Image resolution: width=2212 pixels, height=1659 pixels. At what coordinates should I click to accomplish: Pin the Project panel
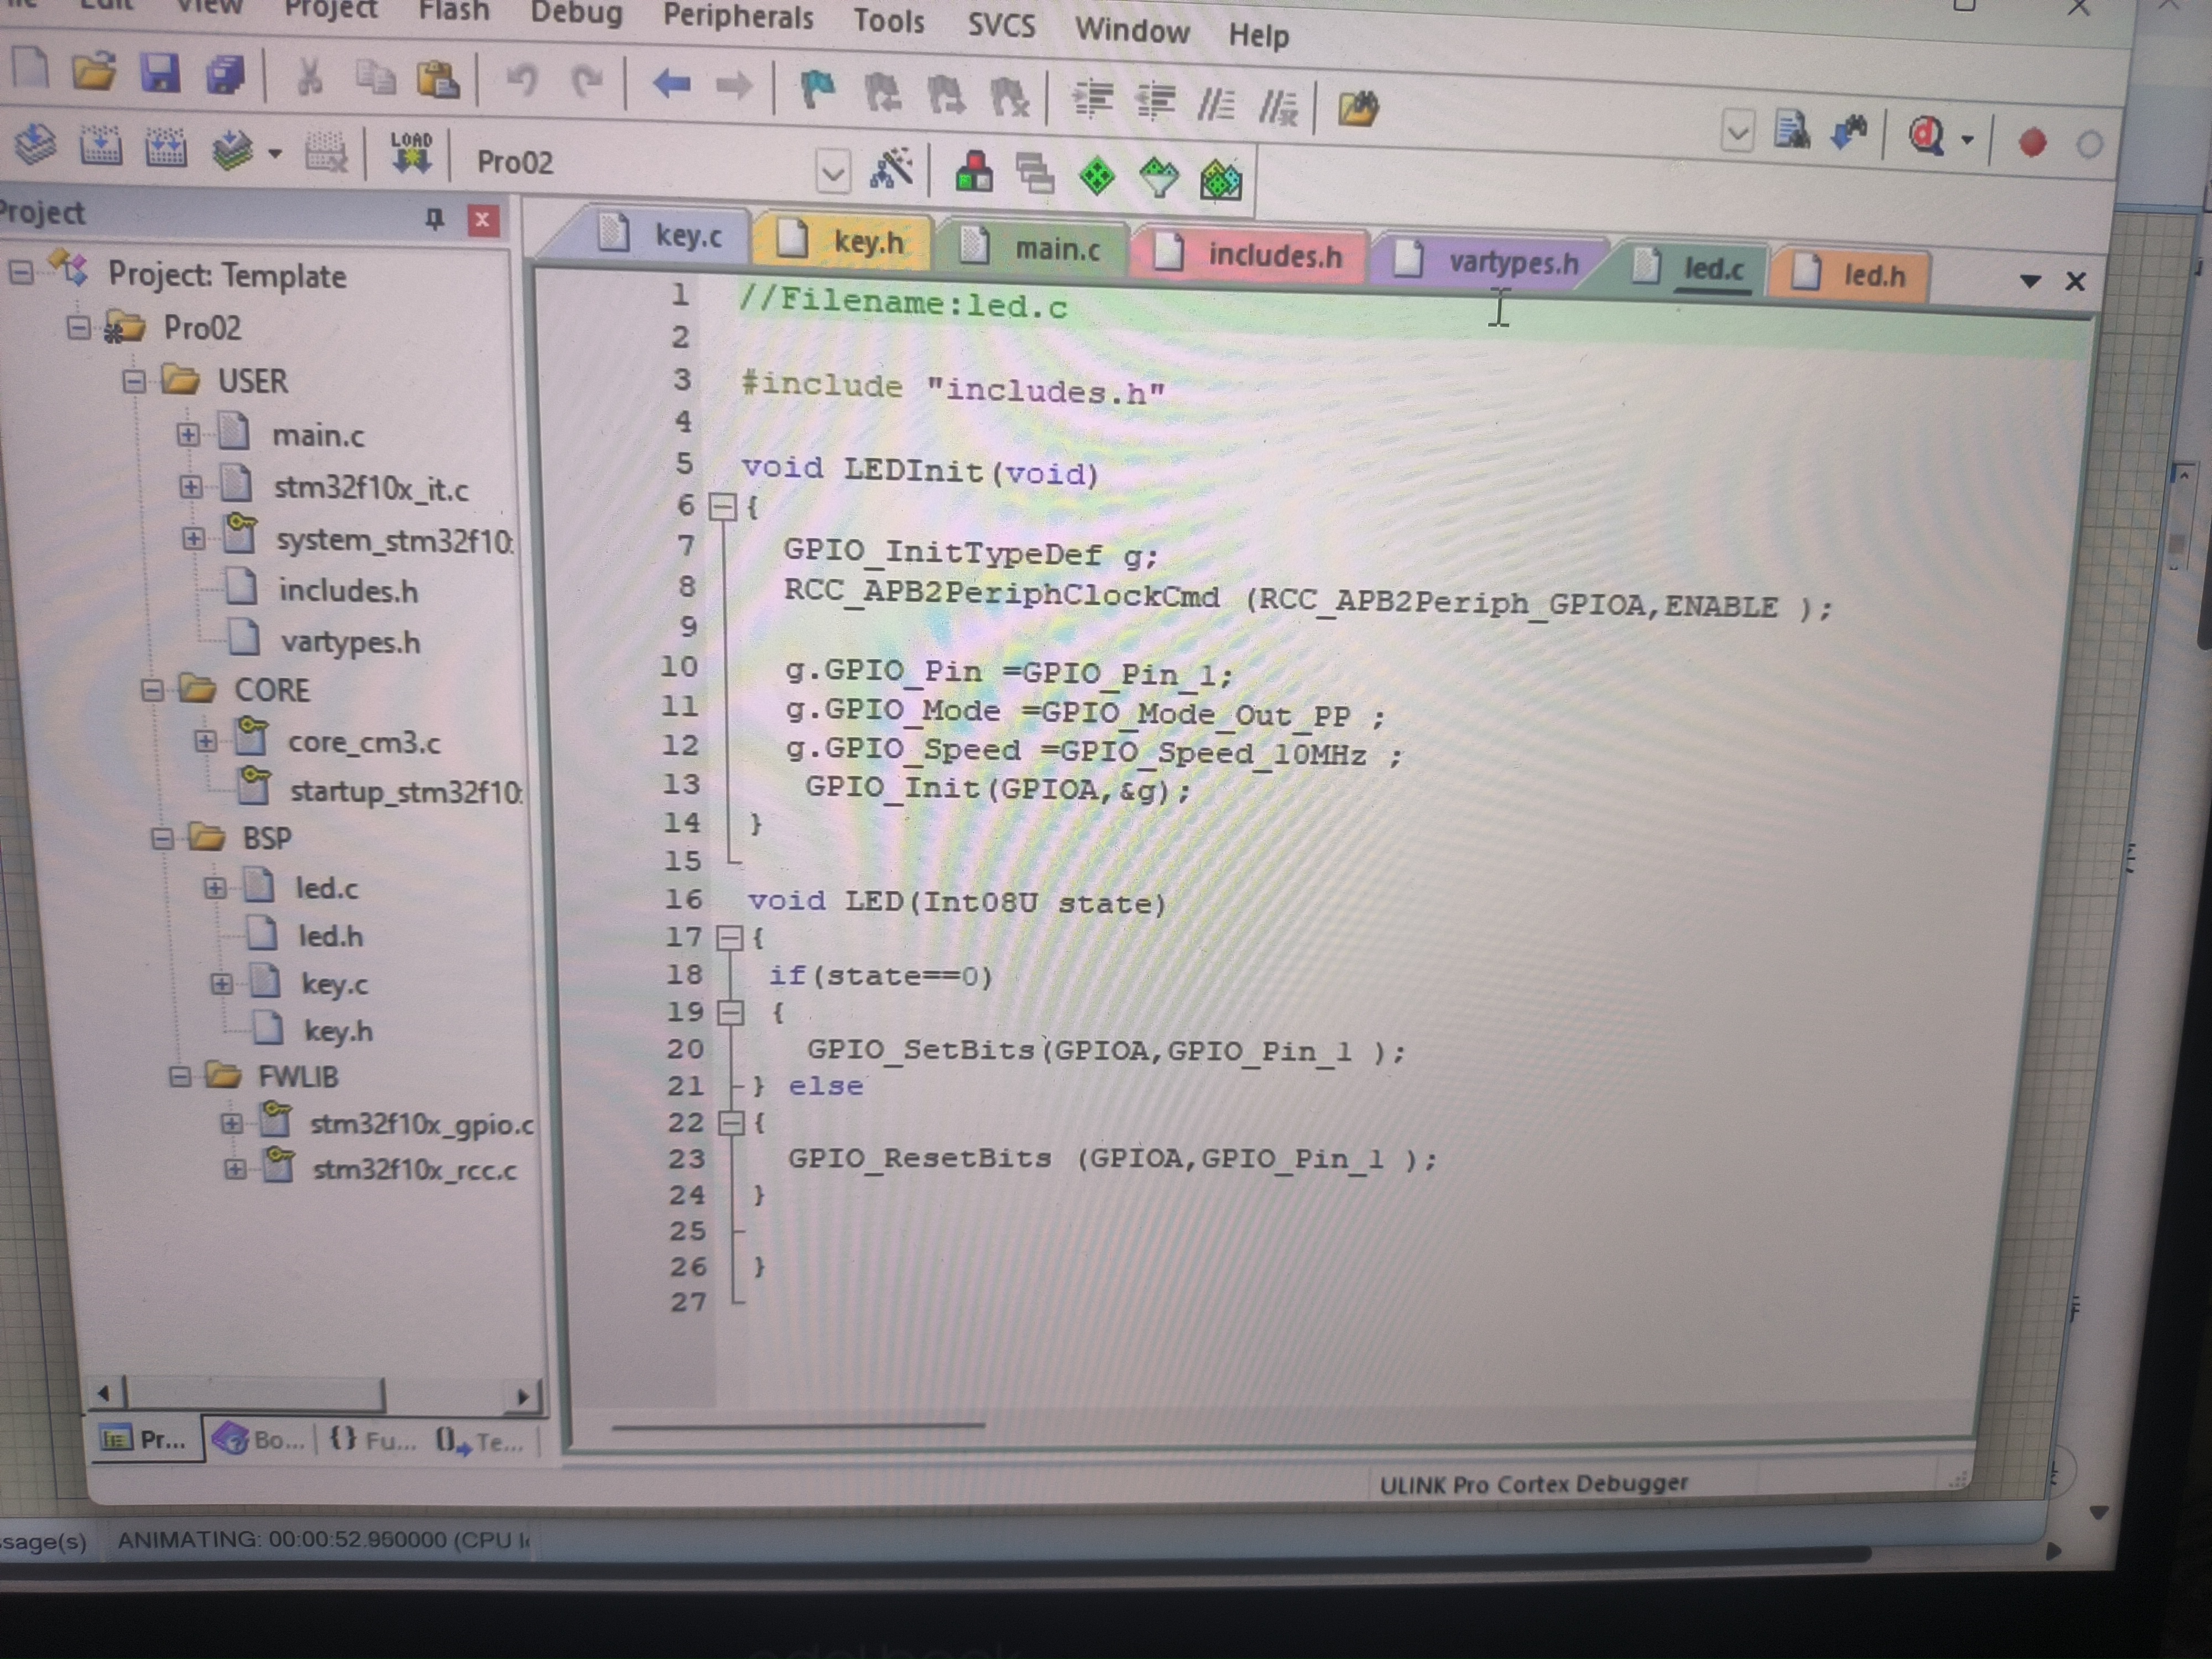(434, 218)
